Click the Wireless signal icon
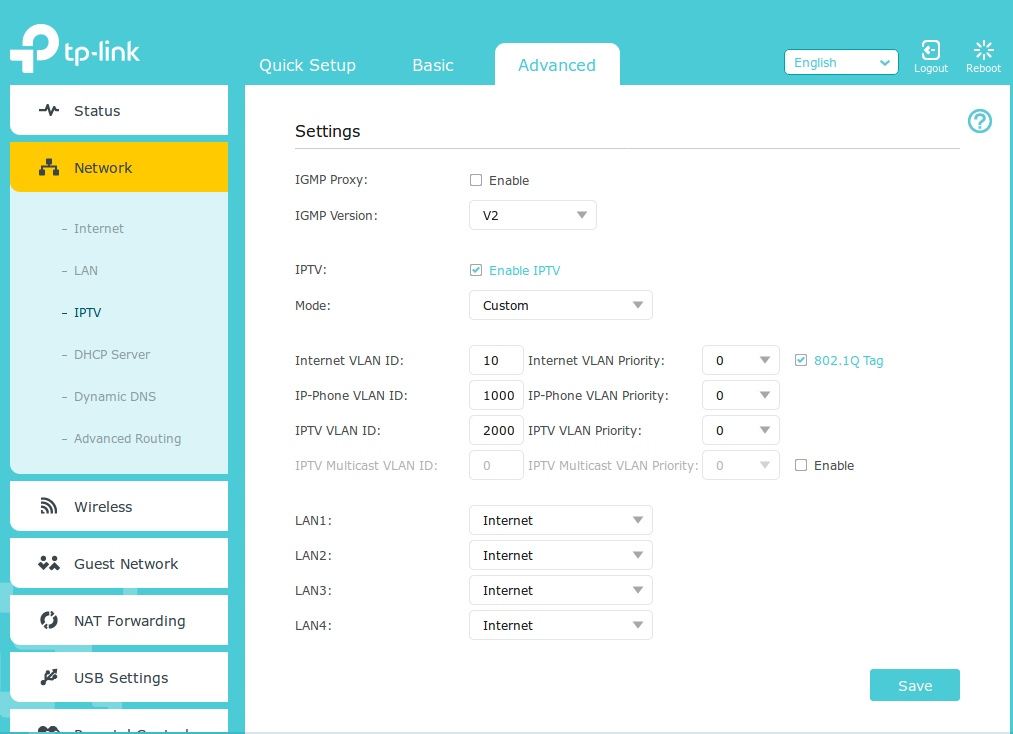This screenshot has width=1013, height=734. tap(48, 507)
